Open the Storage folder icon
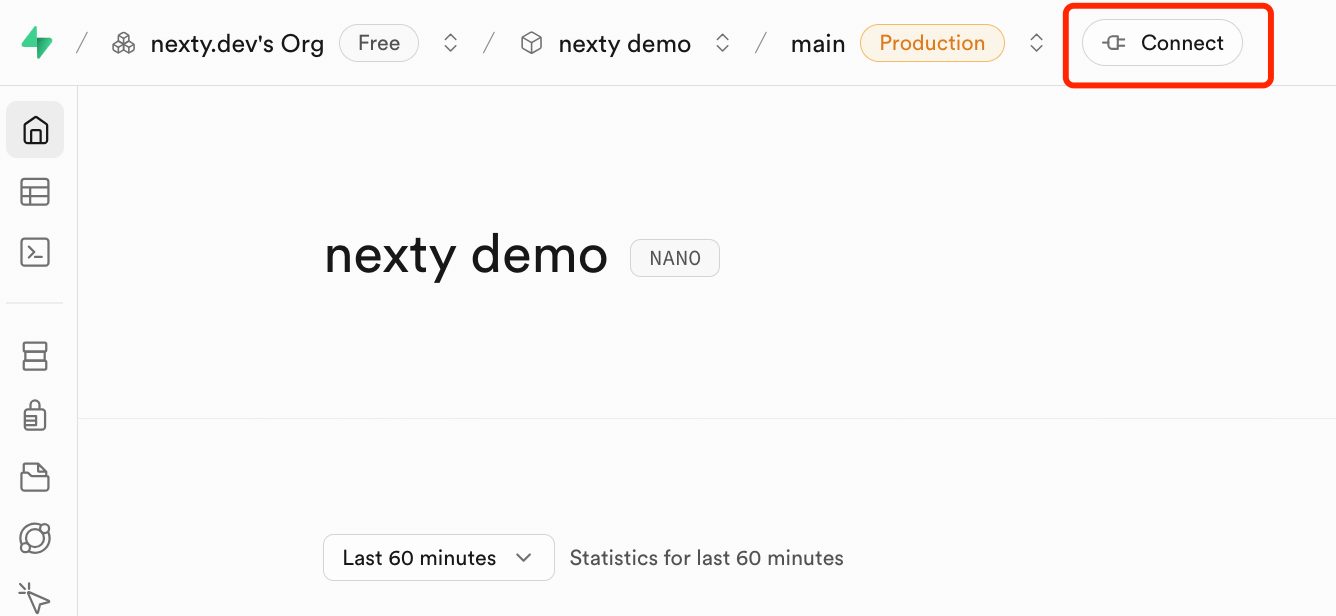 [x=35, y=477]
